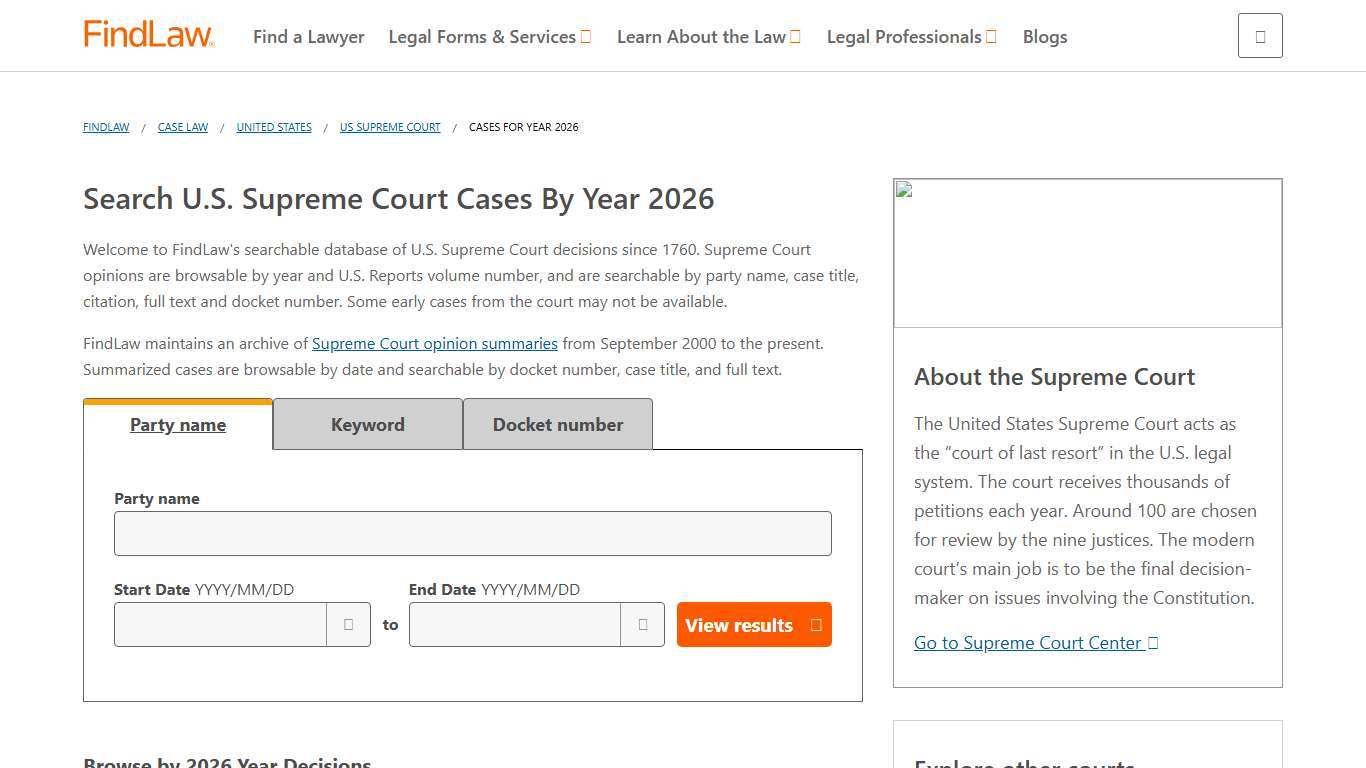Open Supreme Court Center via its external-link icon
The width and height of the screenshot is (1366, 768).
coord(1153,643)
